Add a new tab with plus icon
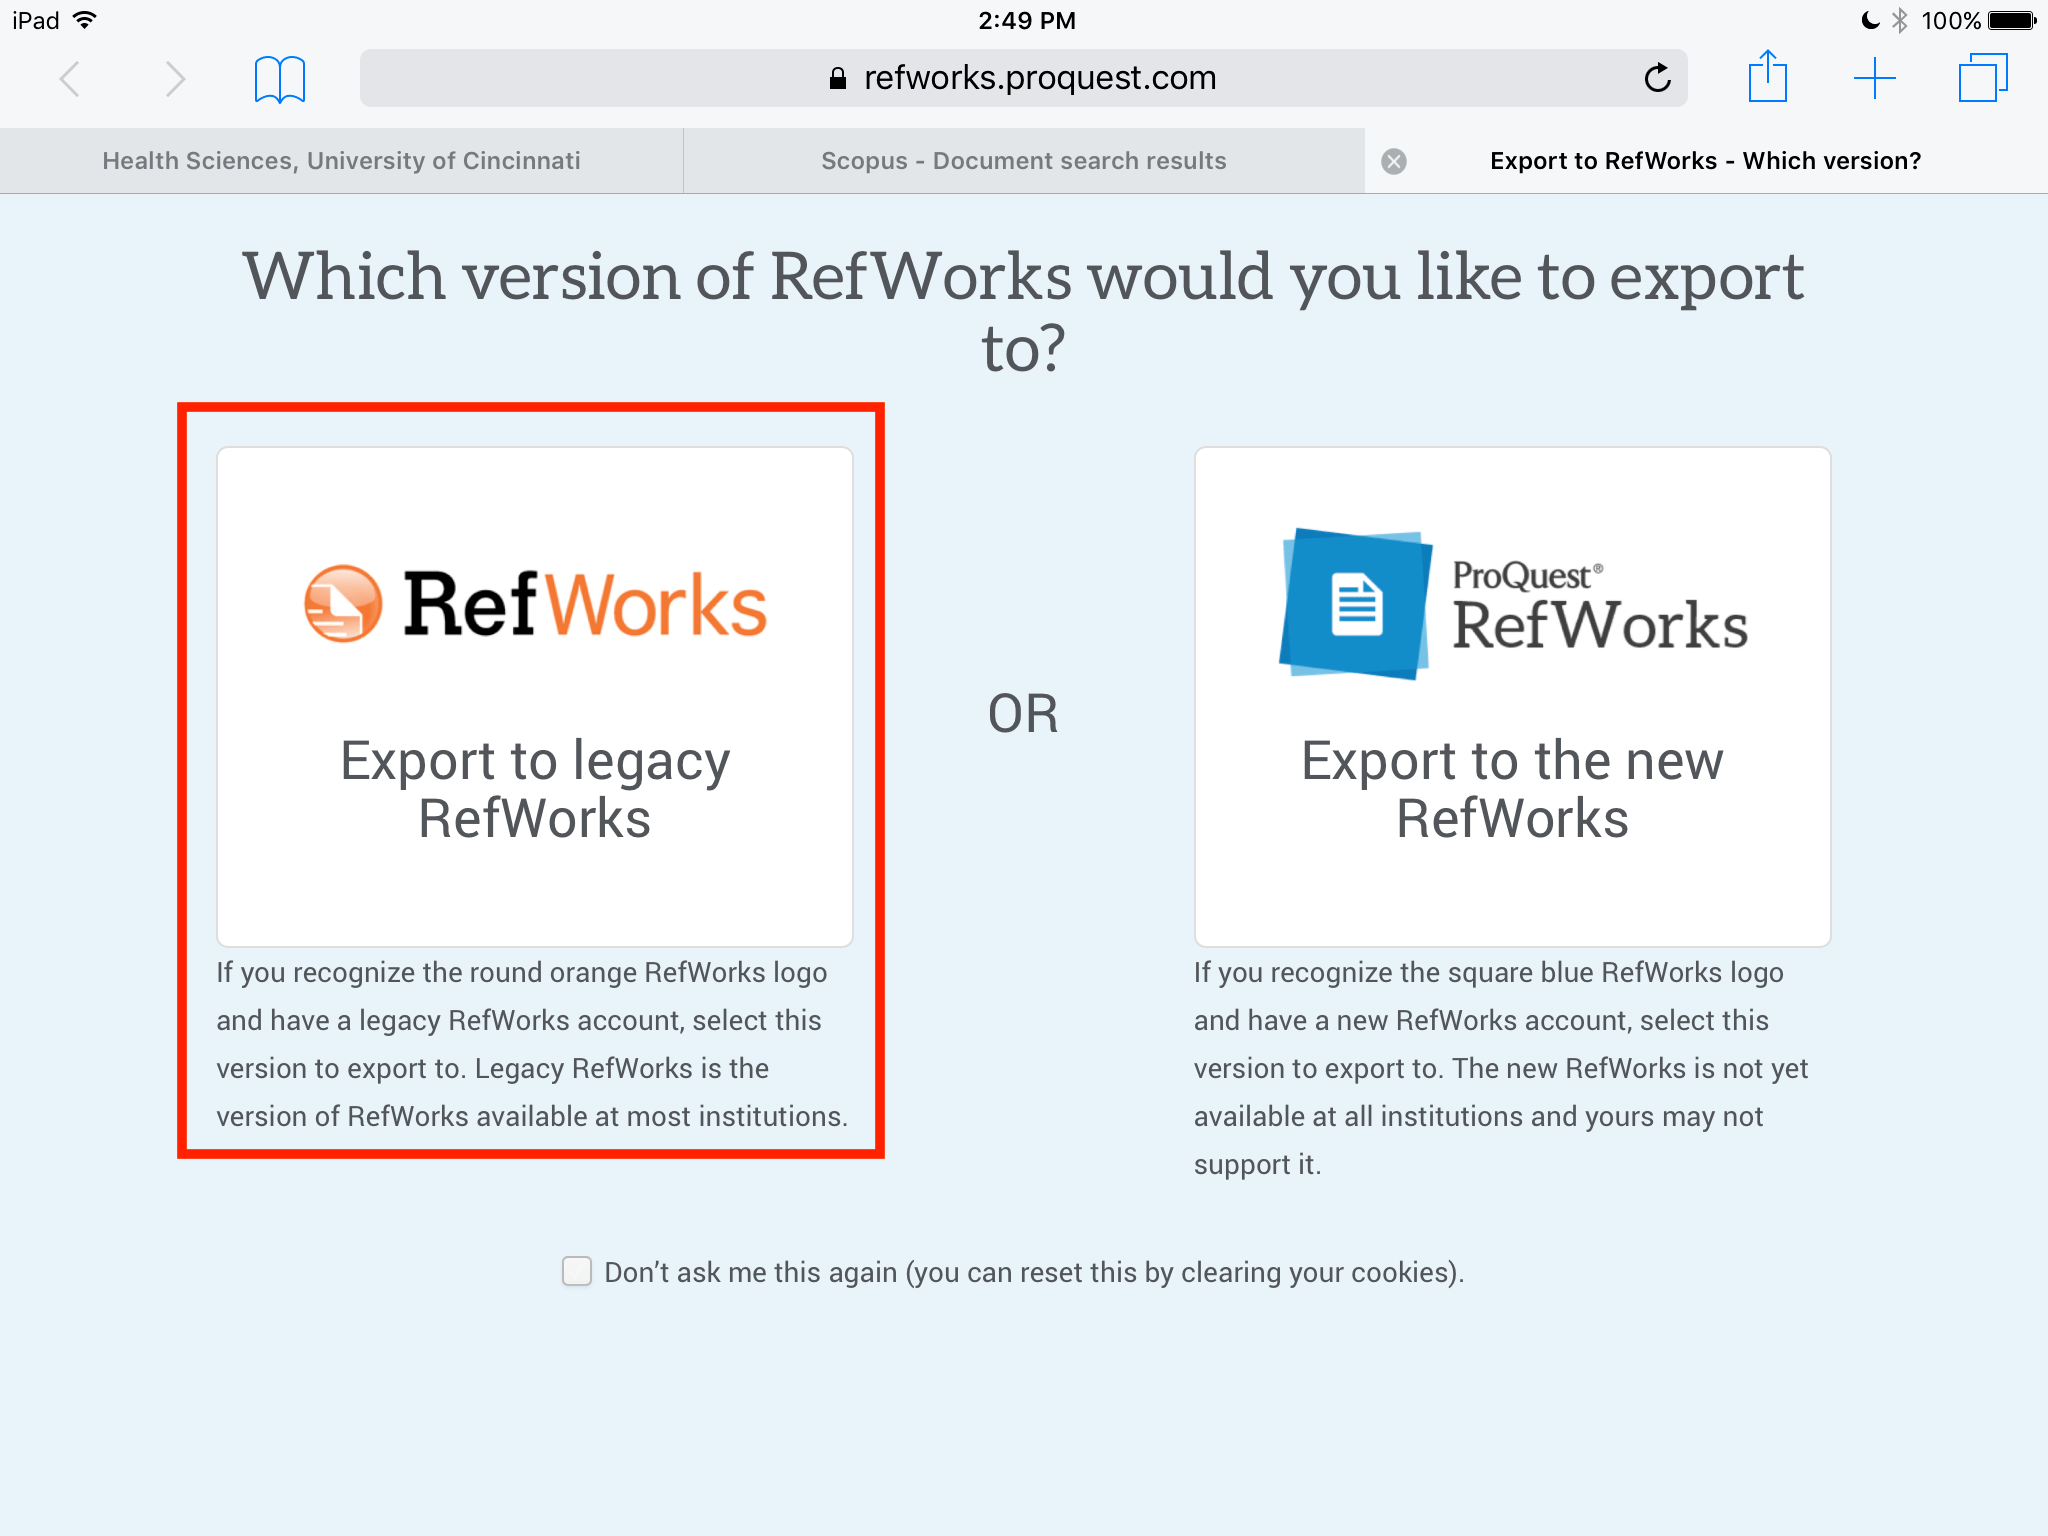Viewport: 2048px width, 1536px height. click(1874, 78)
